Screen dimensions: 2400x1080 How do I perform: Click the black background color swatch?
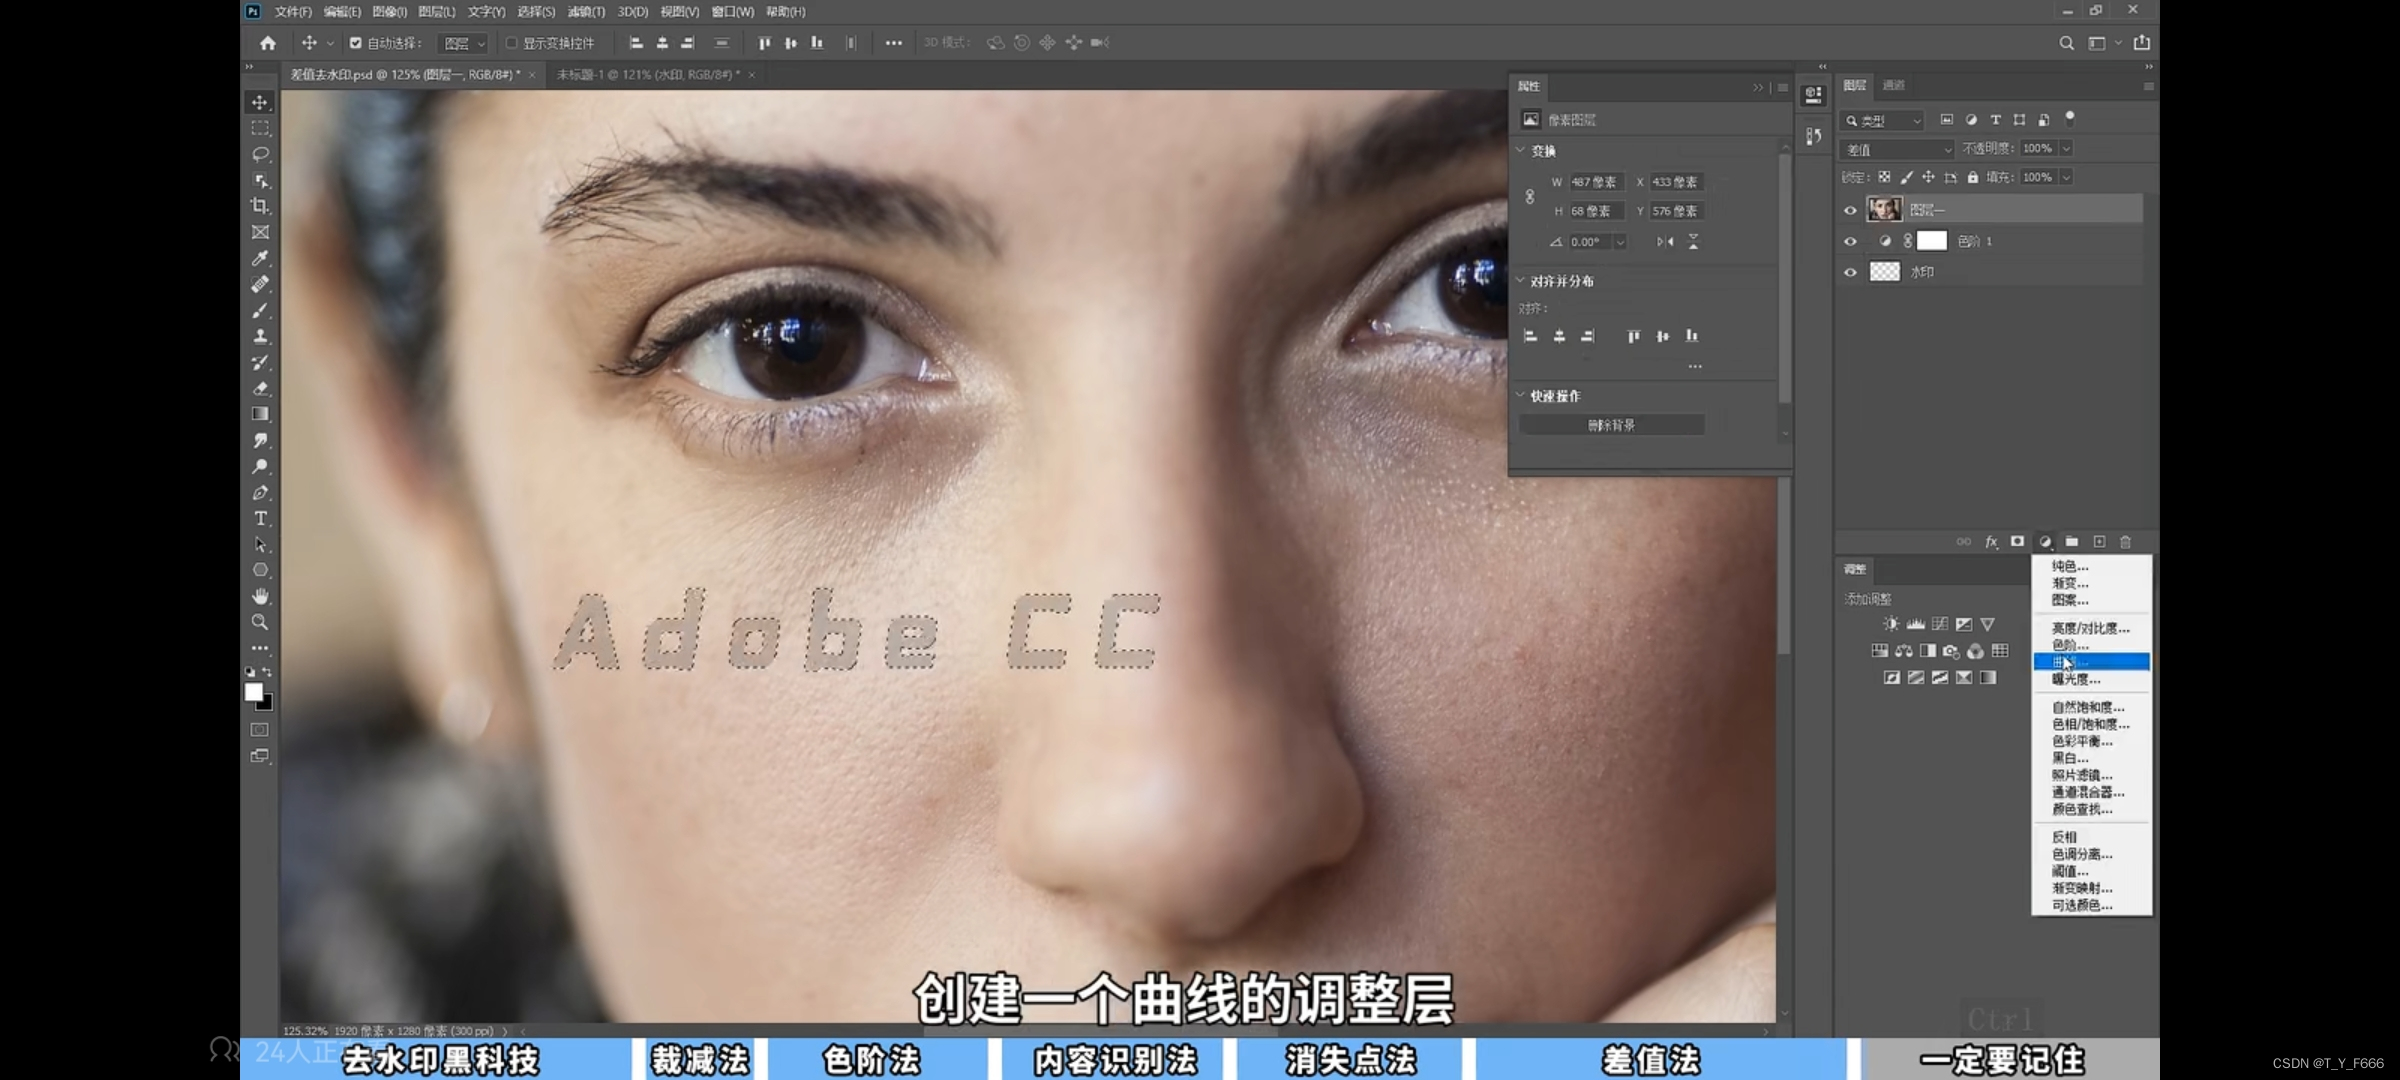pyautogui.click(x=266, y=704)
